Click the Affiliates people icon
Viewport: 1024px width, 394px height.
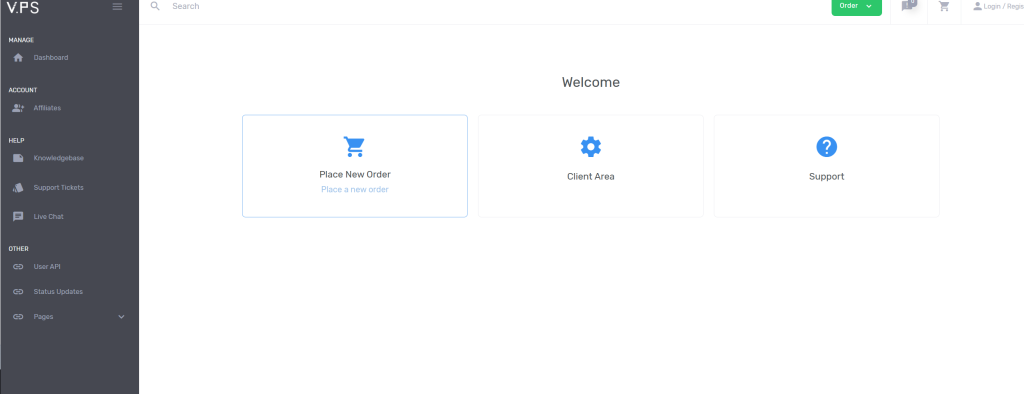coord(18,108)
